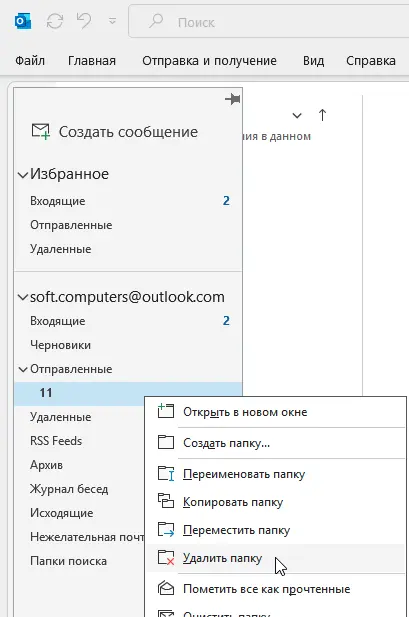Click Создать сообщение button

[x=115, y=132]
